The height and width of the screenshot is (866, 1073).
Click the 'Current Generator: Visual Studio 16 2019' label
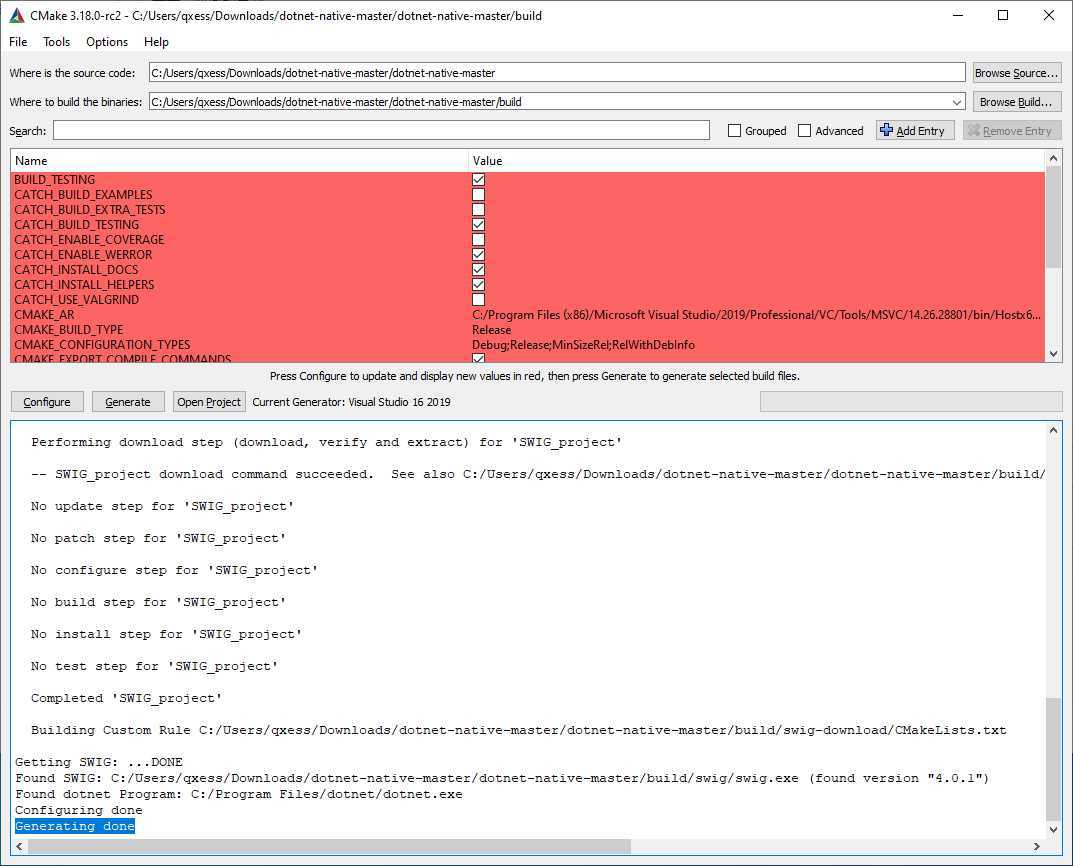[x=352, y=402]
